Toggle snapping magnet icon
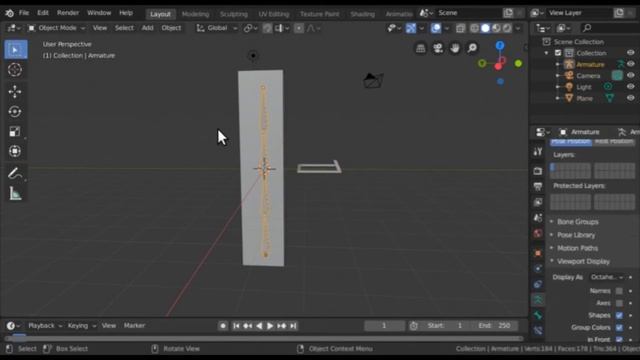 pyautogui.click(x=267, y=28)
